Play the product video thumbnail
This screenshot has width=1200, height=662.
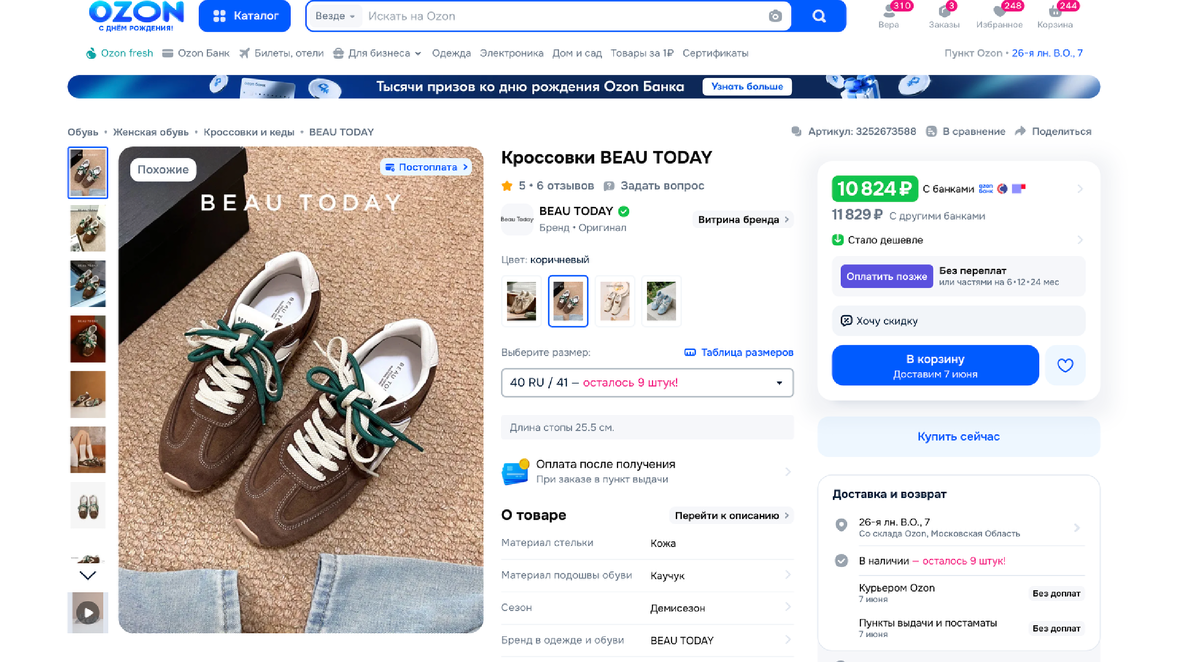coord(88,613)
